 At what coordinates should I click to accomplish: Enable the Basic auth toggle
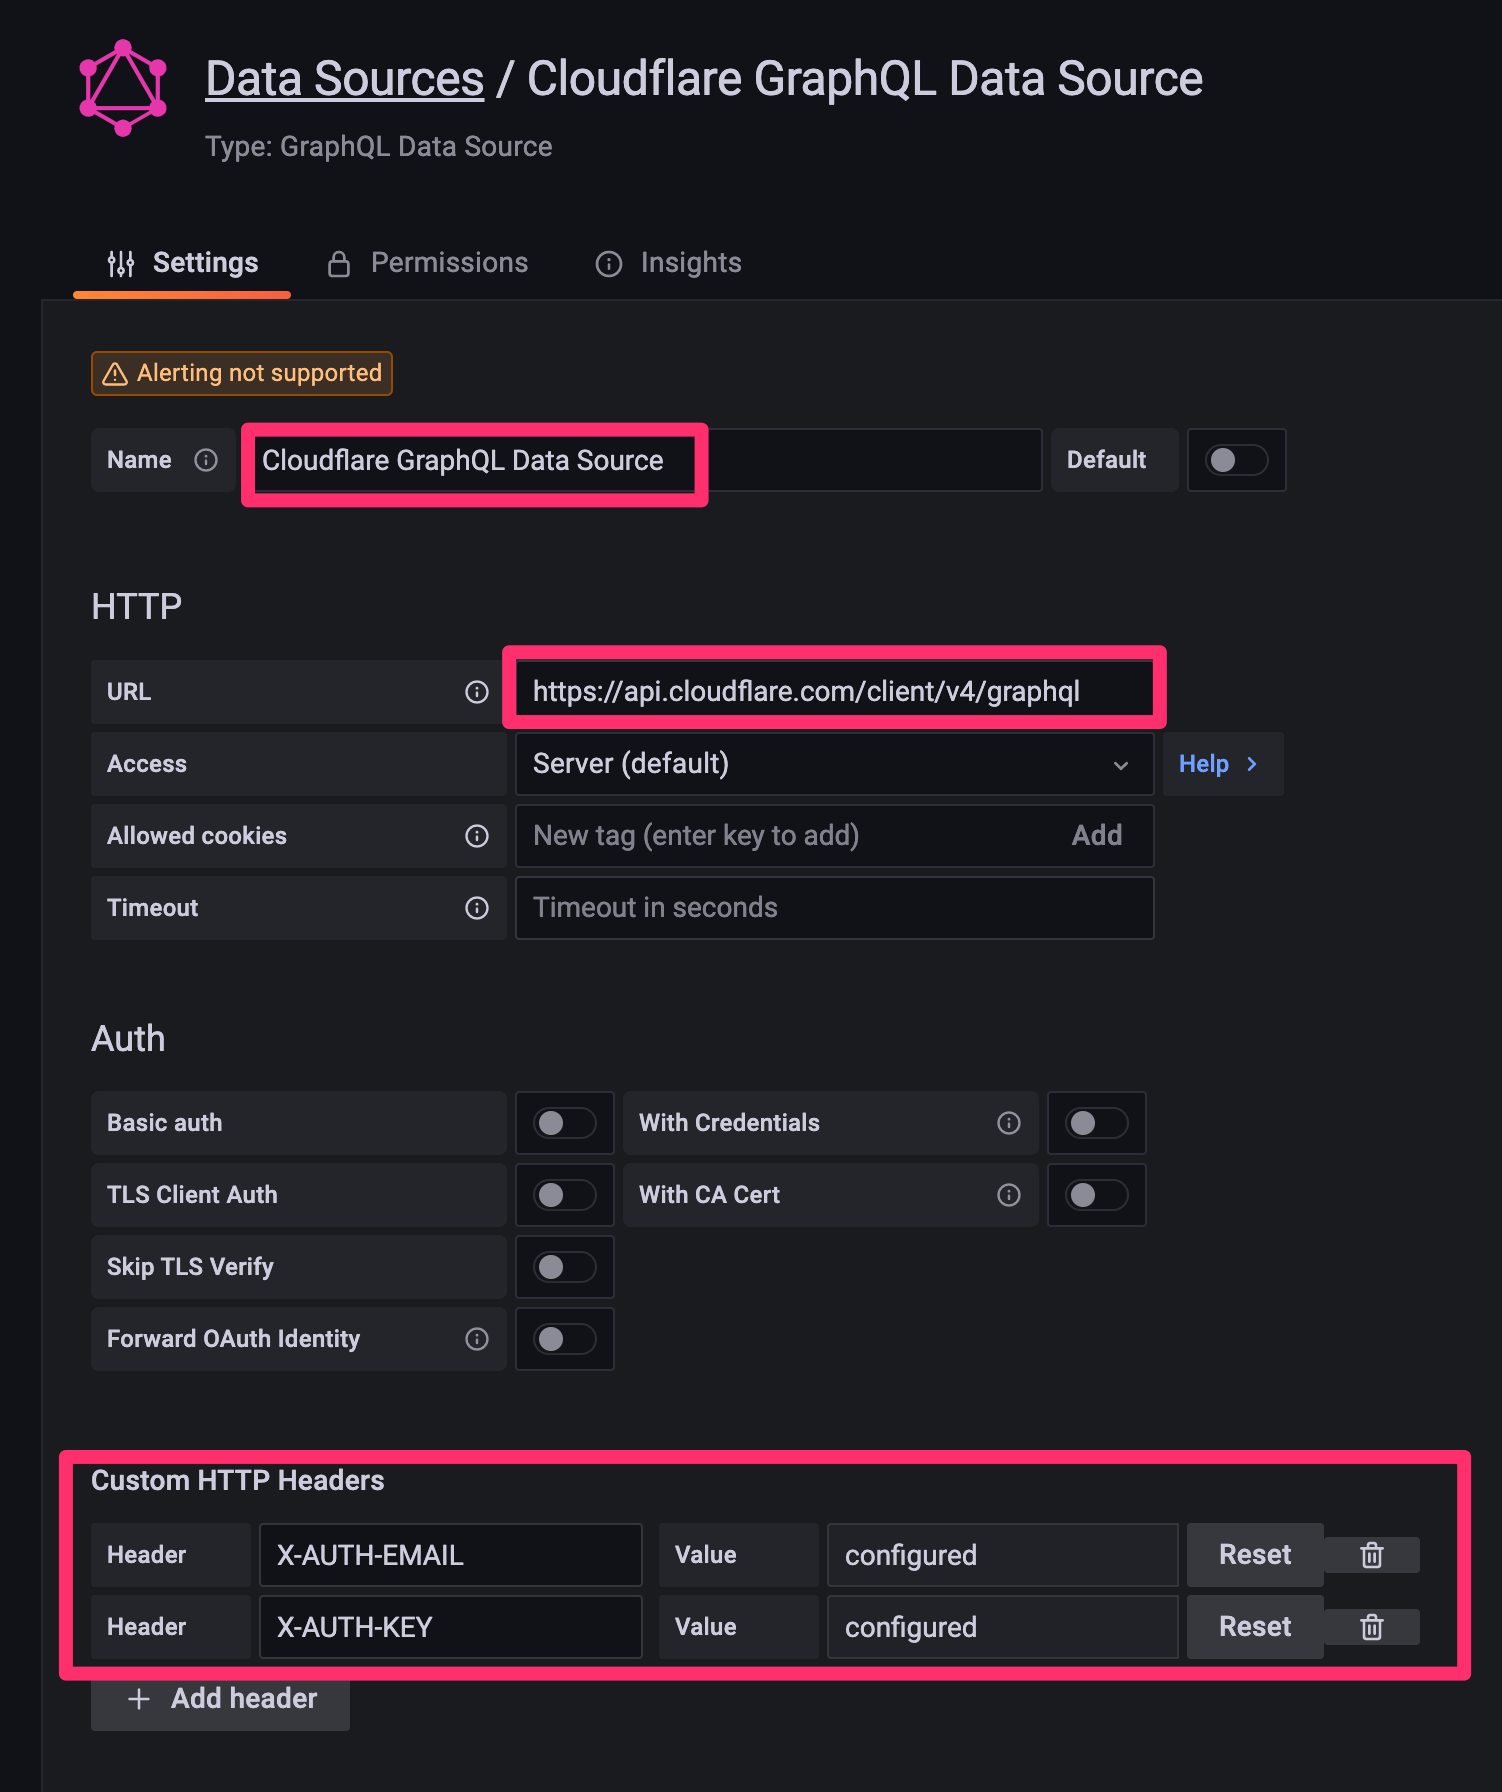(564, 1123)
